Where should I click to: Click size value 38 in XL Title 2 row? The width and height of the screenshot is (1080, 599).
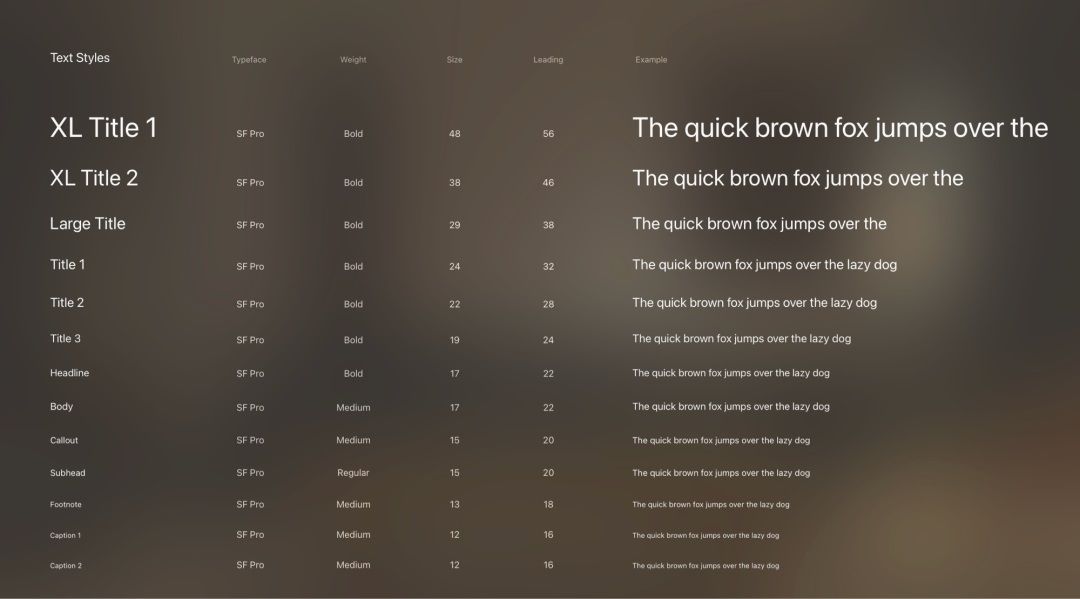click(455, 182)
